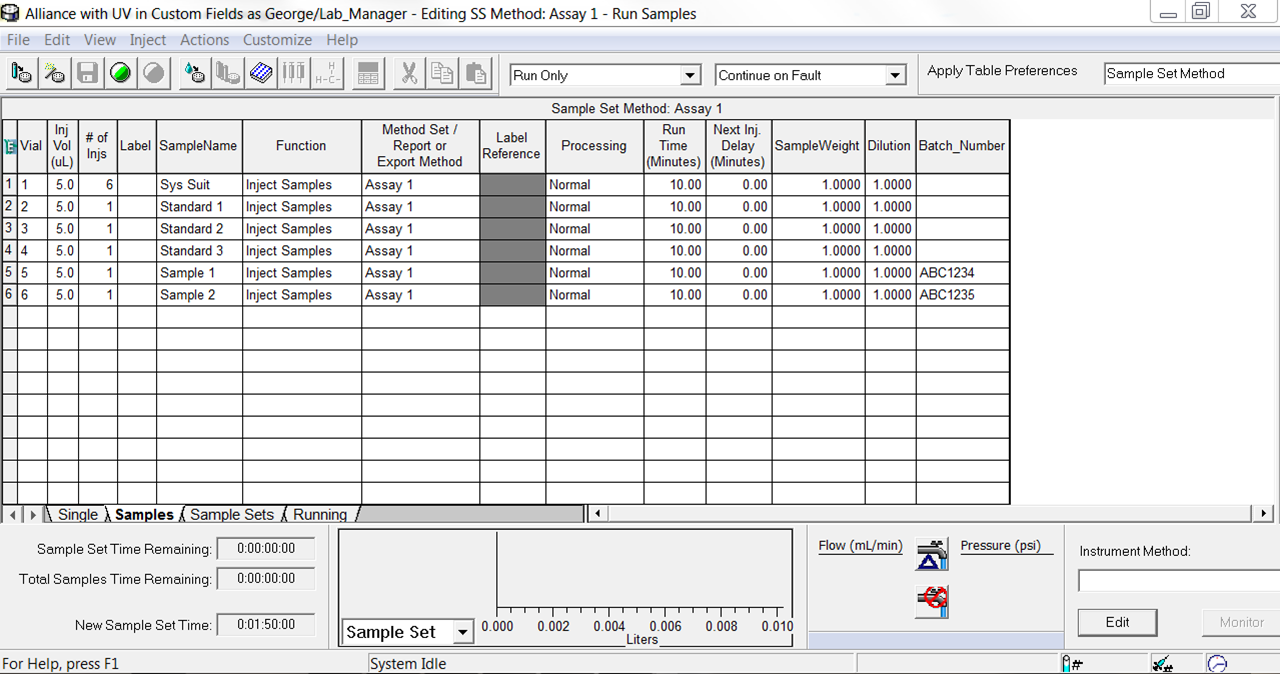Click the SampleWeight column header

coord(817,146)
